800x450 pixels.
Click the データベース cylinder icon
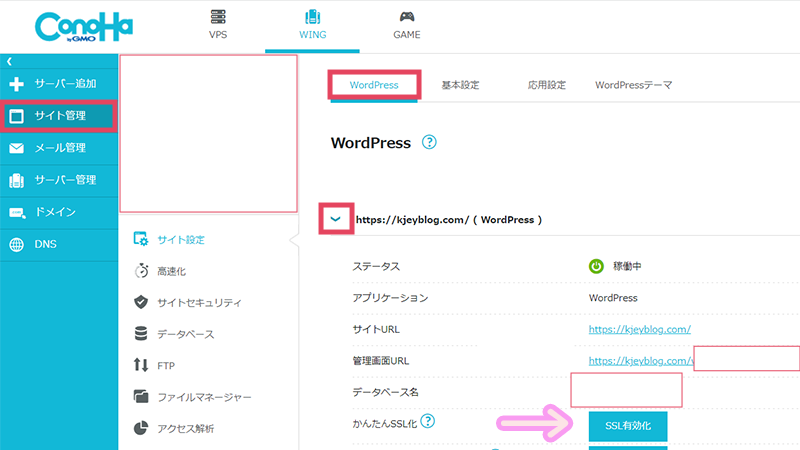click(x=141, y=333)
